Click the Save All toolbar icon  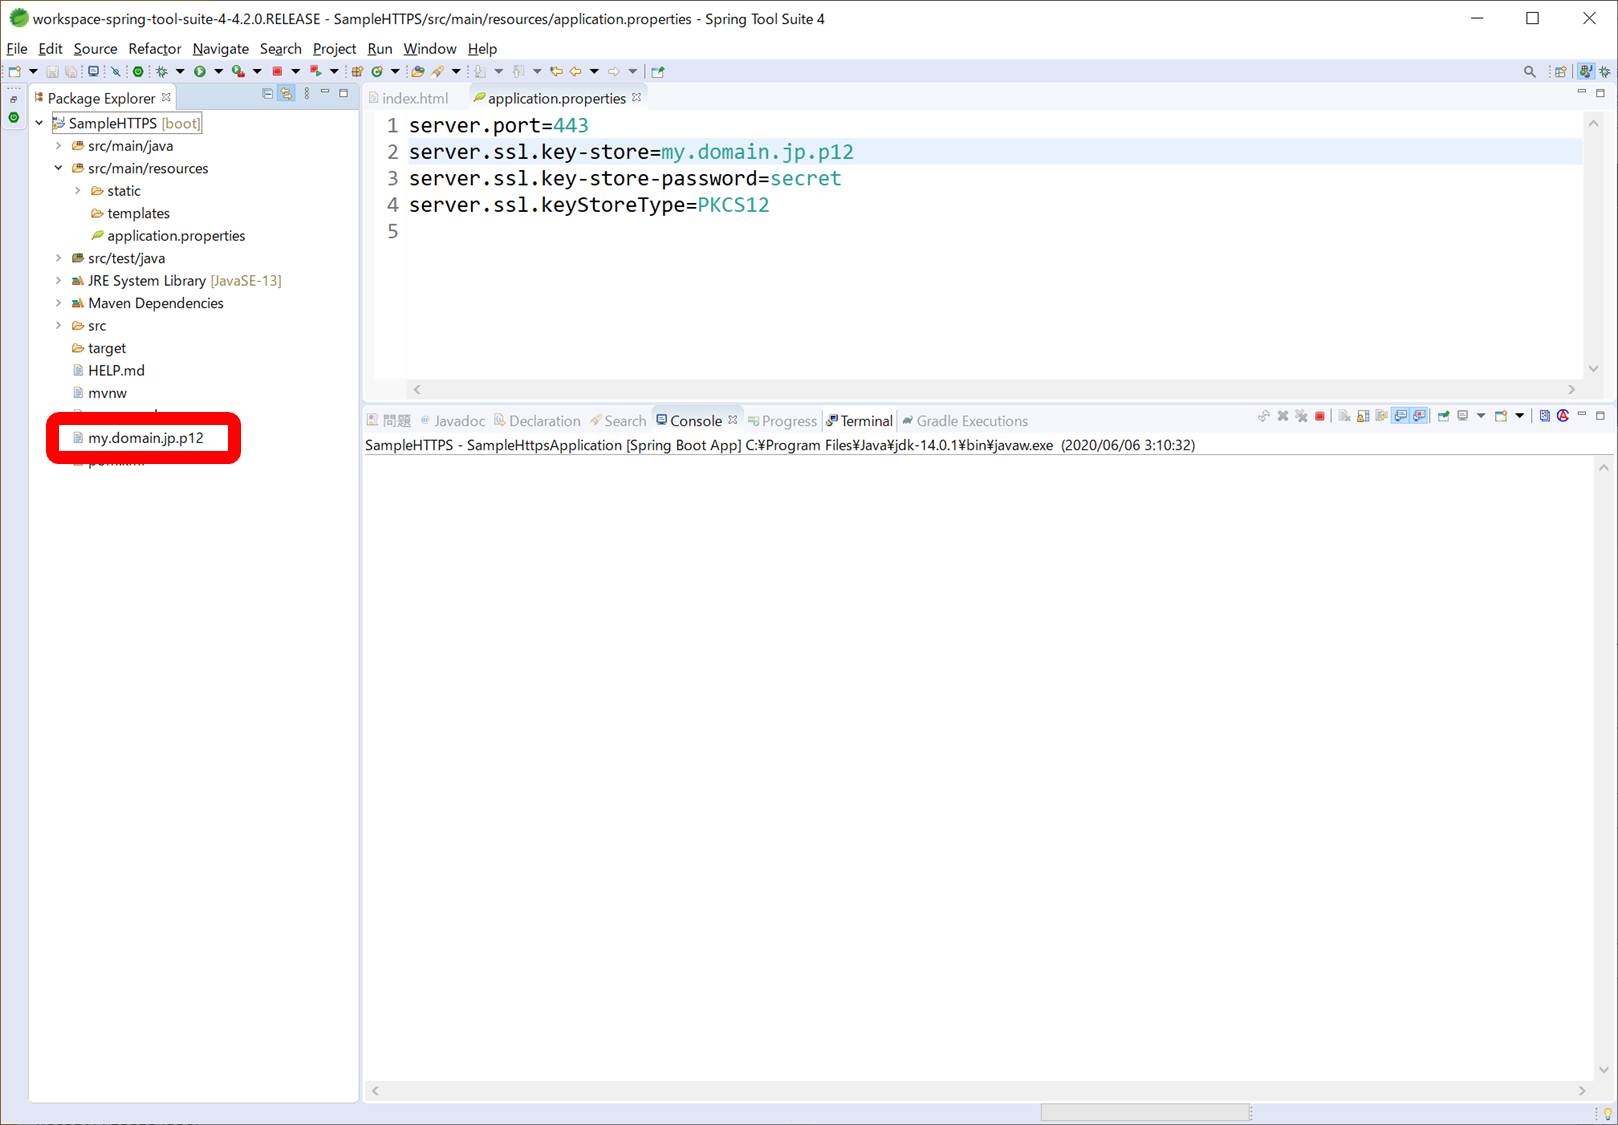(71, 72)
